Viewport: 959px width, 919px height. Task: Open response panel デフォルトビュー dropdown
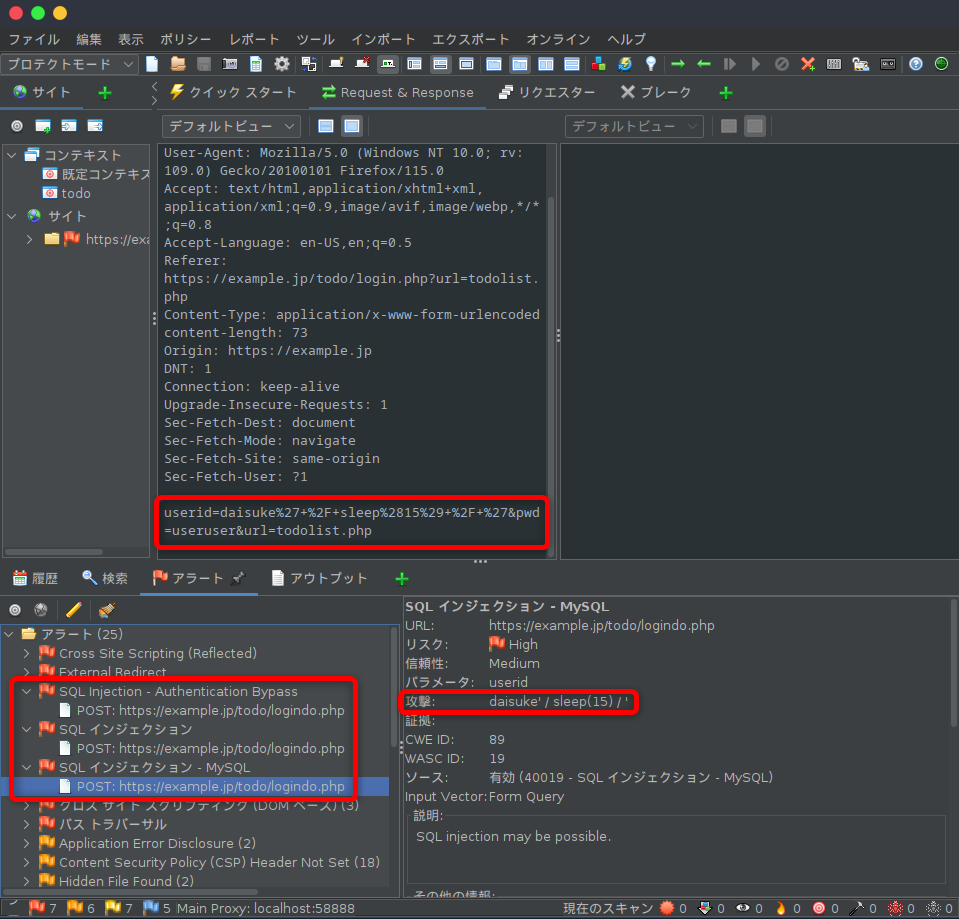pyautogui.click(x=634, y=127)
